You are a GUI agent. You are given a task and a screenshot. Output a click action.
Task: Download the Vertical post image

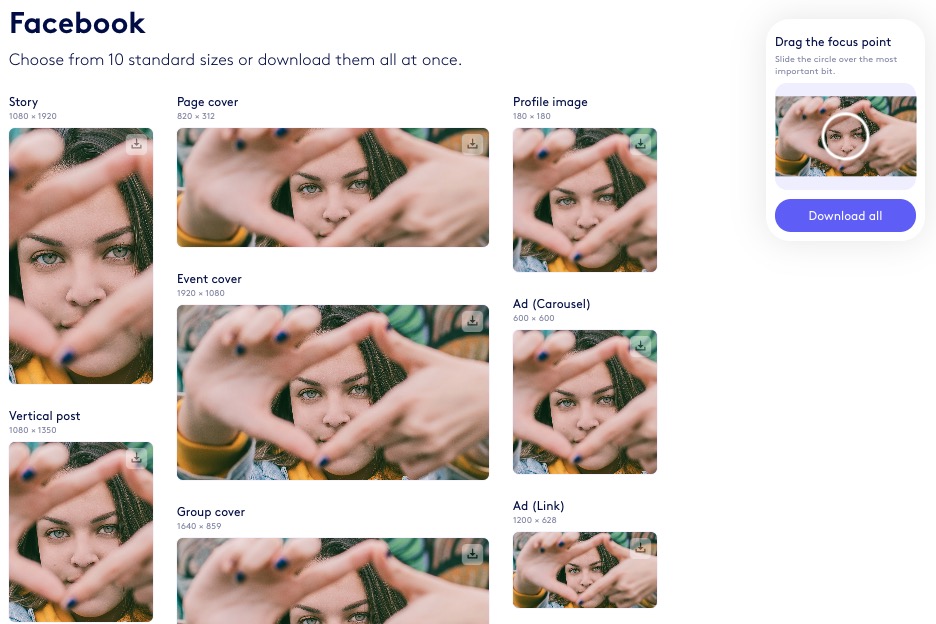[x=137, y=459]
